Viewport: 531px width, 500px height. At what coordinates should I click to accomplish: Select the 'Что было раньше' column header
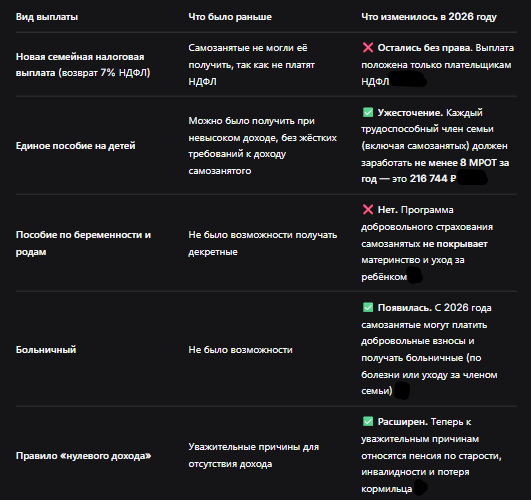pos(230,17)
